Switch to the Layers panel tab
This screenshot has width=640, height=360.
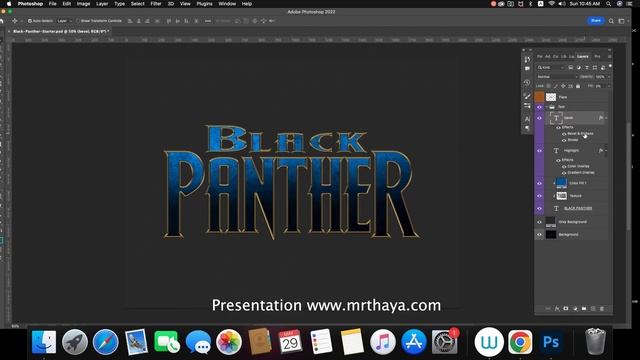click(582, 56)
